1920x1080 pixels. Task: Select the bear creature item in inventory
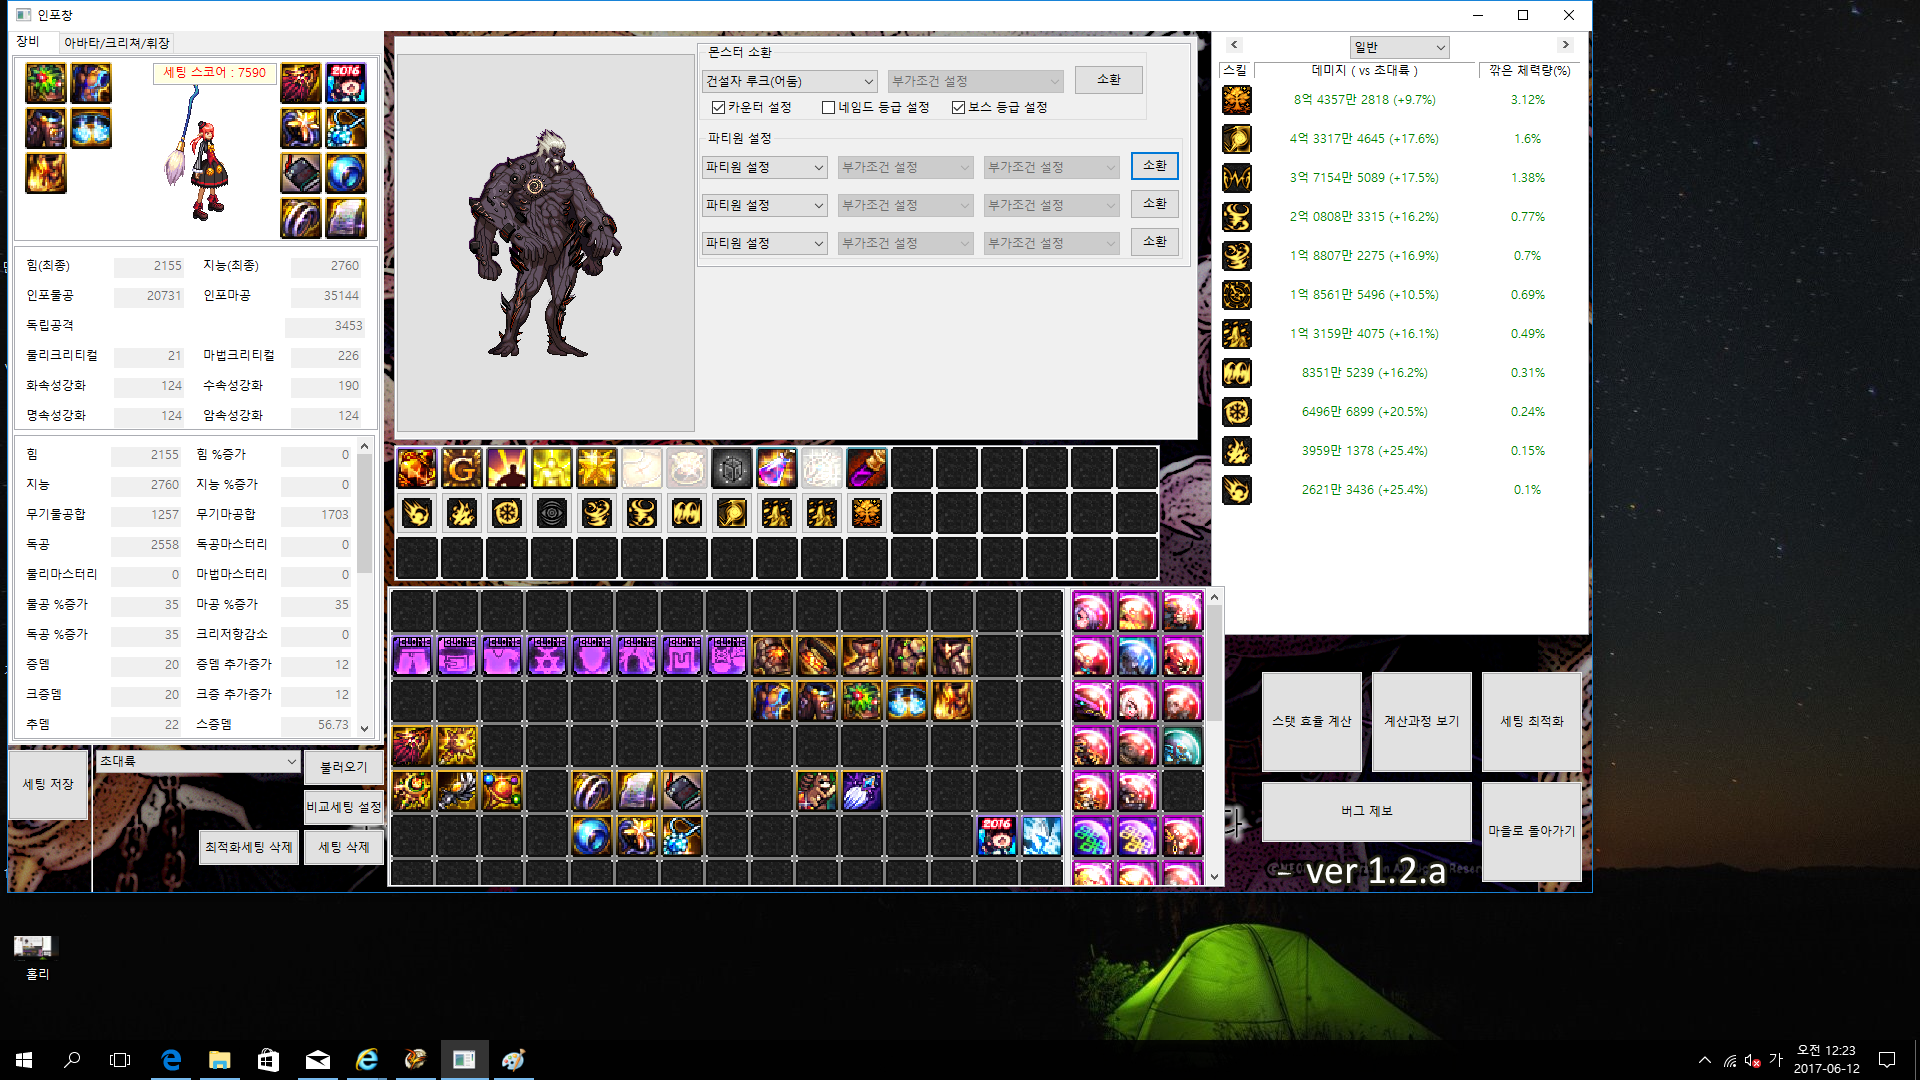point(817,791)
